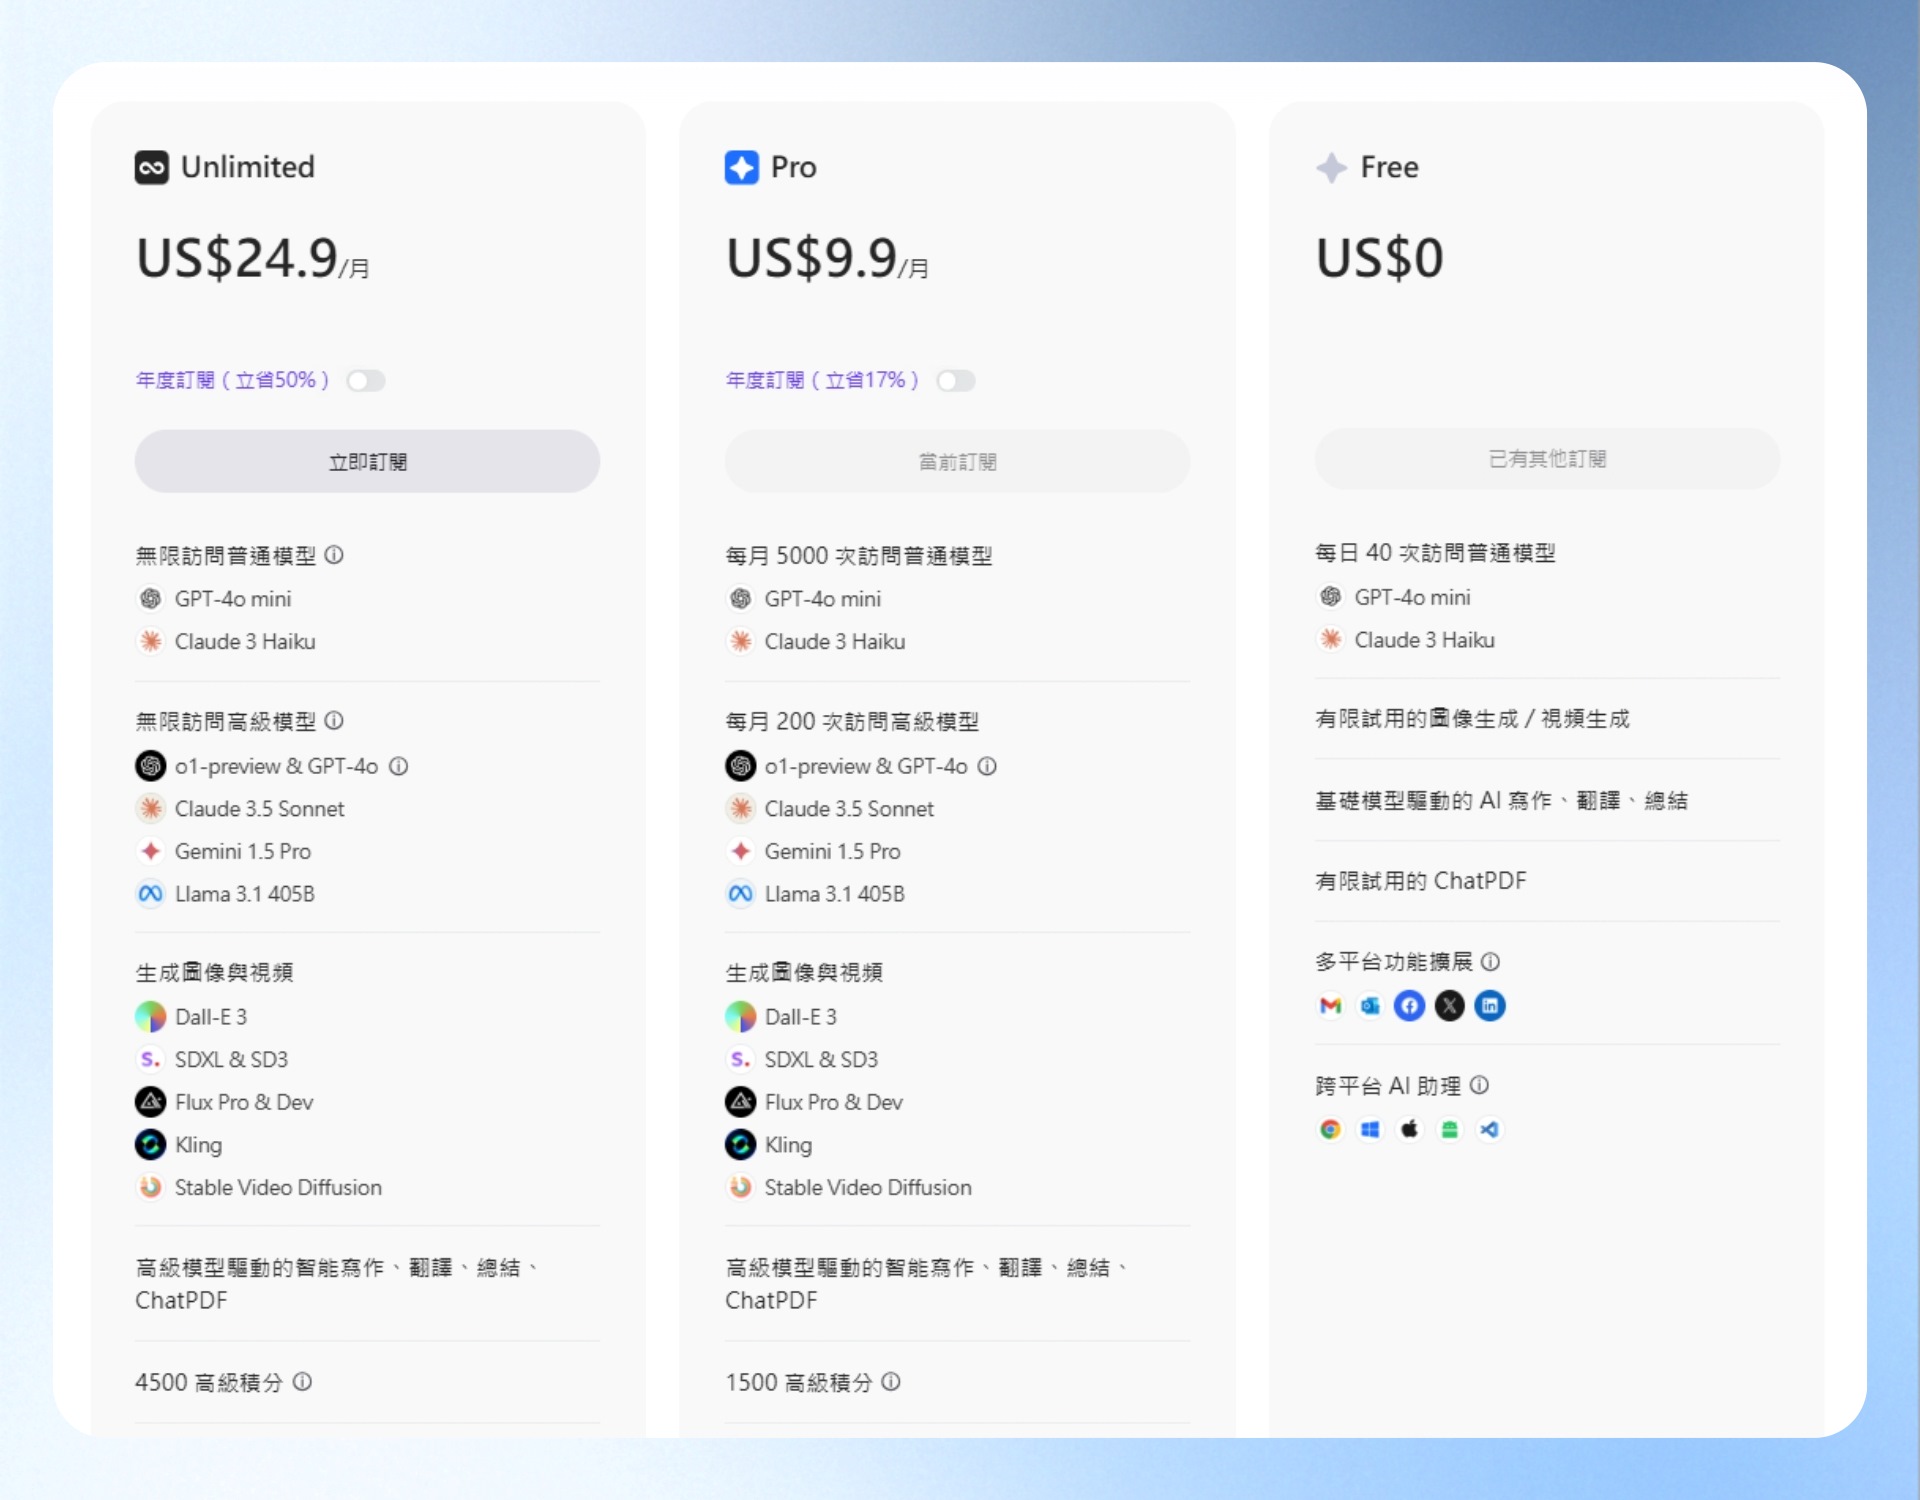Click the Gmail icon under 多平台功能擴展
This screenshot has height=1500, width=1920.
click(x=1330, y=1006)
